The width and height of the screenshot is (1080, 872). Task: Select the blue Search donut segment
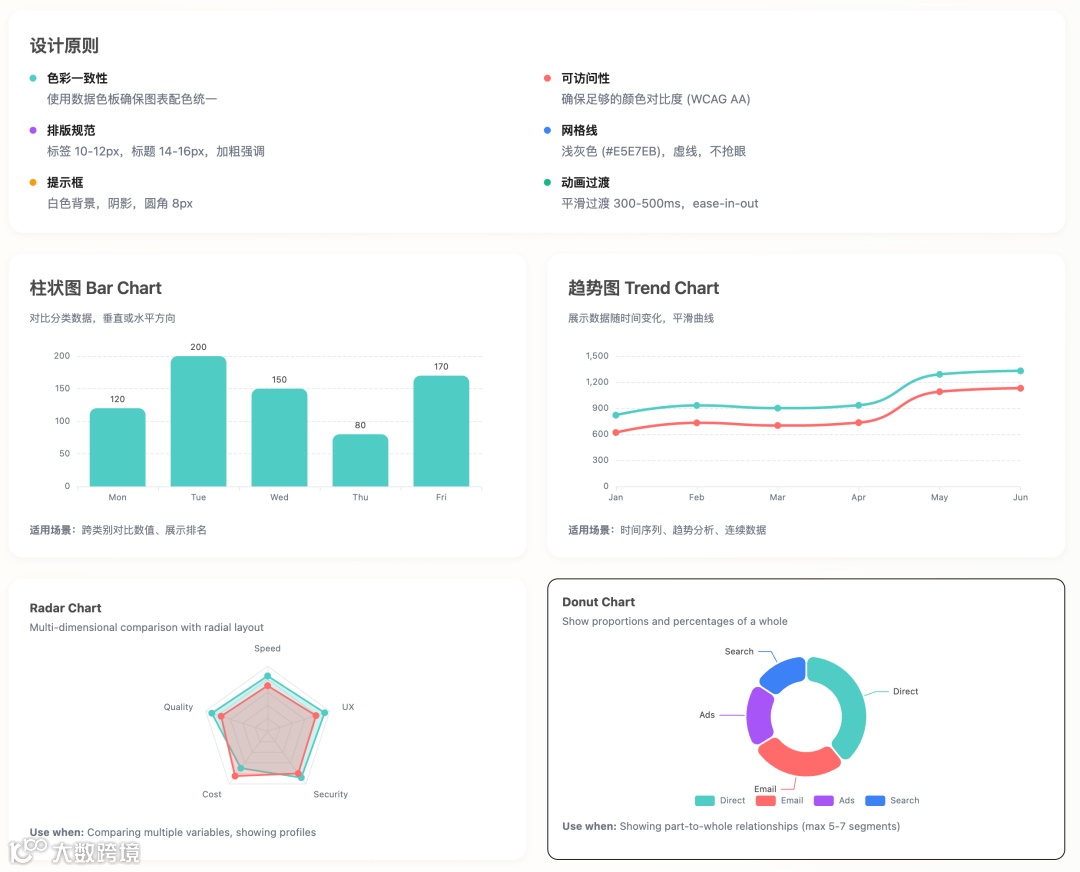[785, 674]
